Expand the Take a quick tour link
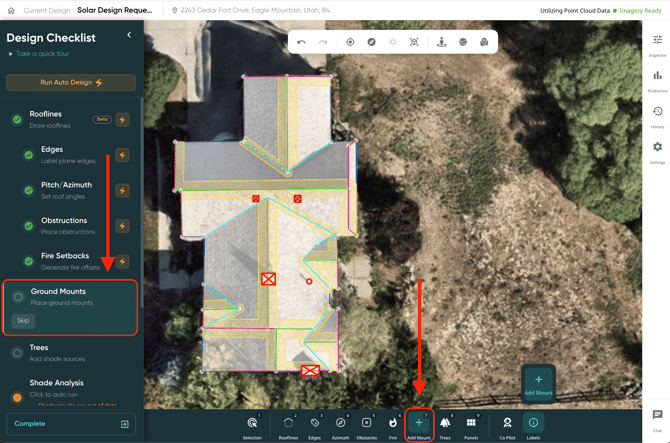This screenshot has width=670, height=443. point(42,54)
